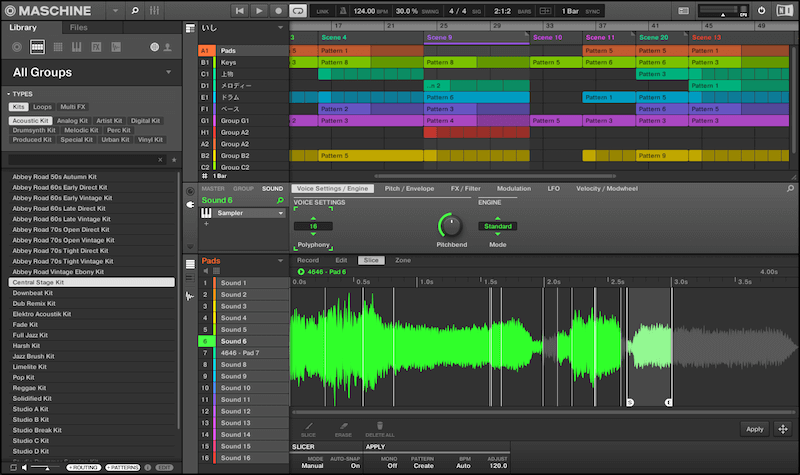Open the controller connection icon in header
This screenshot has width=800, height=475.
click(683, 11)
